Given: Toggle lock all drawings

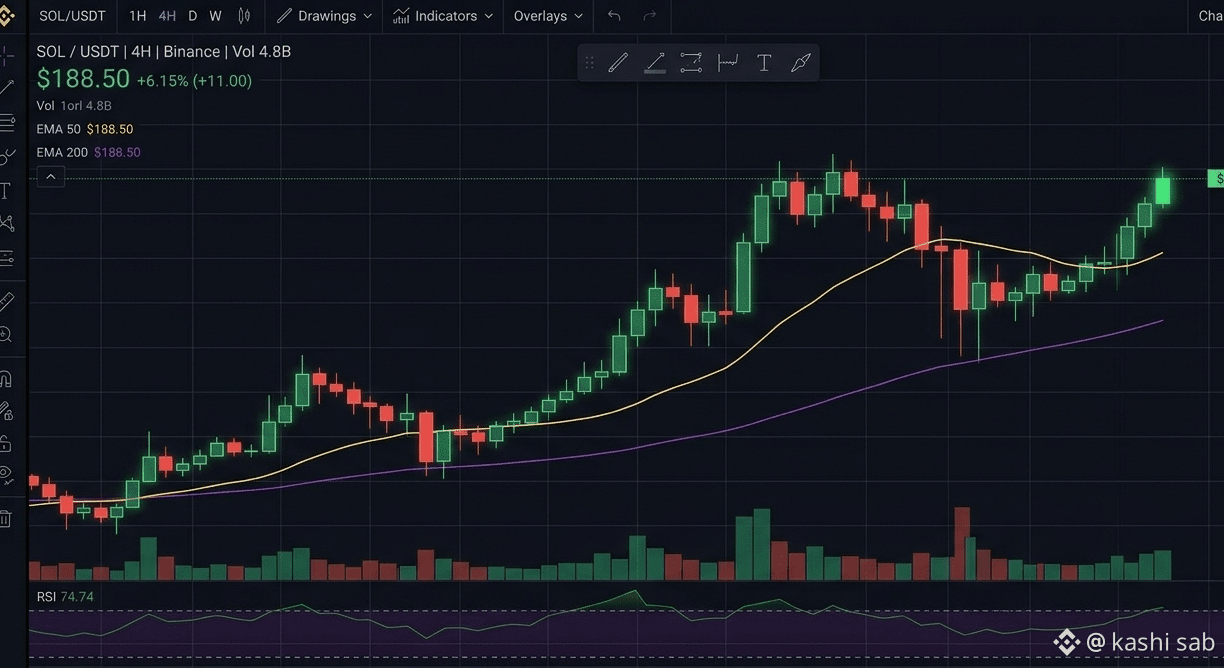Looking at the screenshot, I should click(x=6, y=442).
